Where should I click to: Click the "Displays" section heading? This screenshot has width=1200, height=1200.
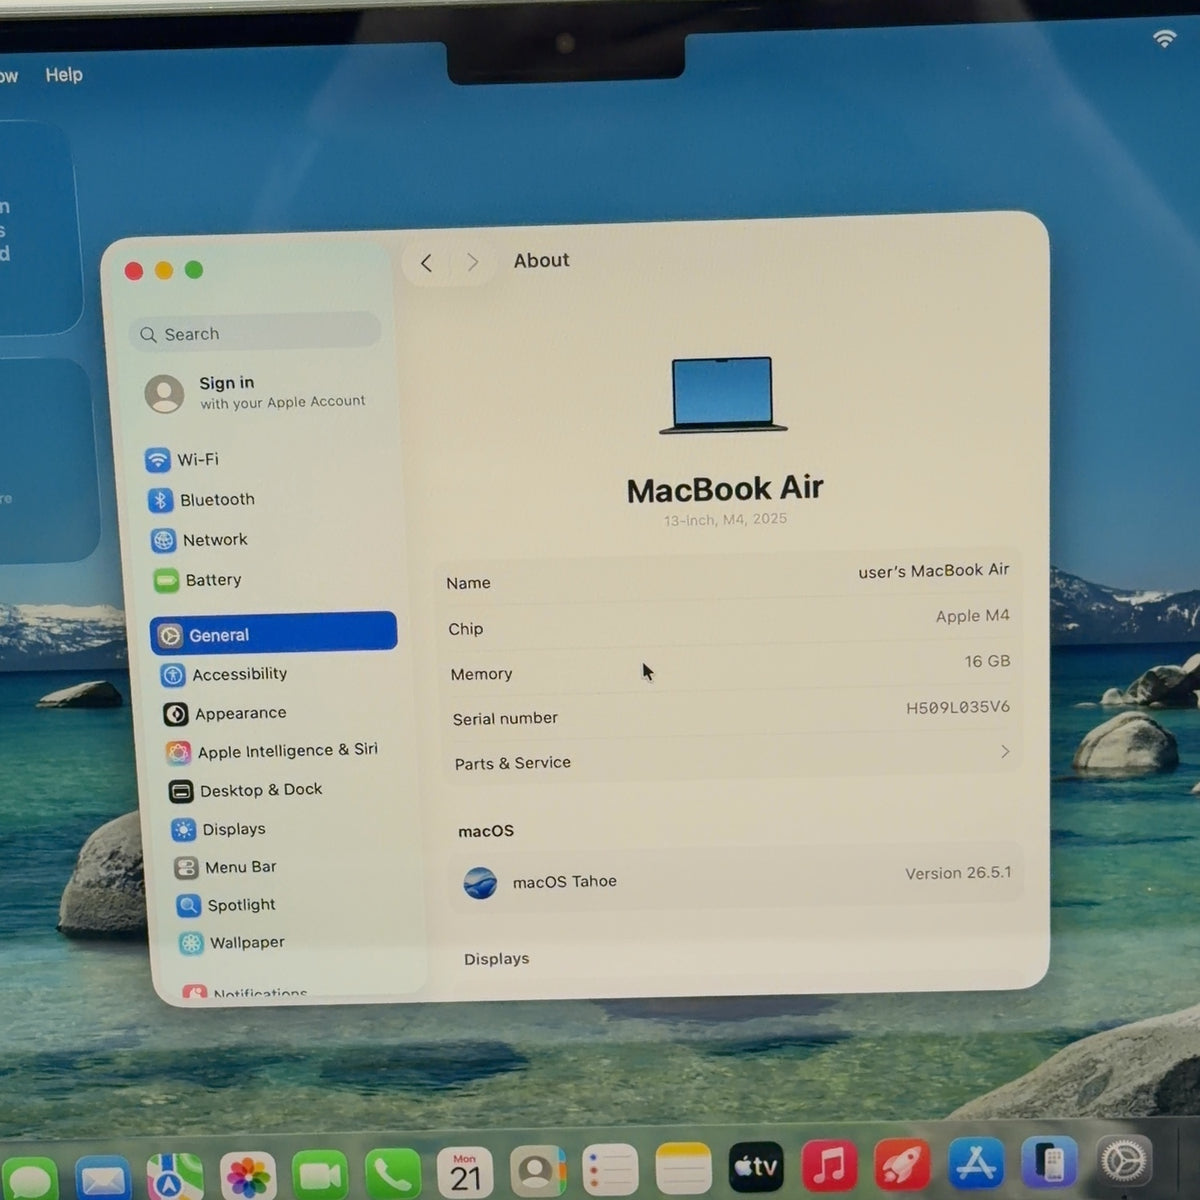pos(496,959)
